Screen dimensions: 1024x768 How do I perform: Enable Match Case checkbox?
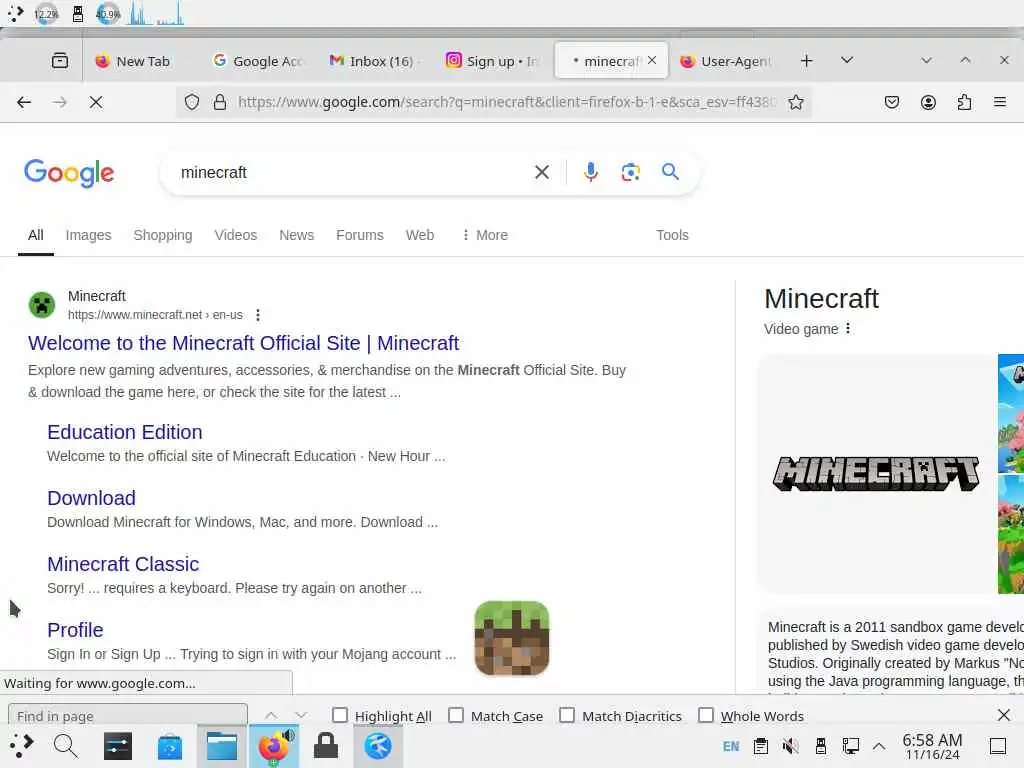click(x=456, y=715)
